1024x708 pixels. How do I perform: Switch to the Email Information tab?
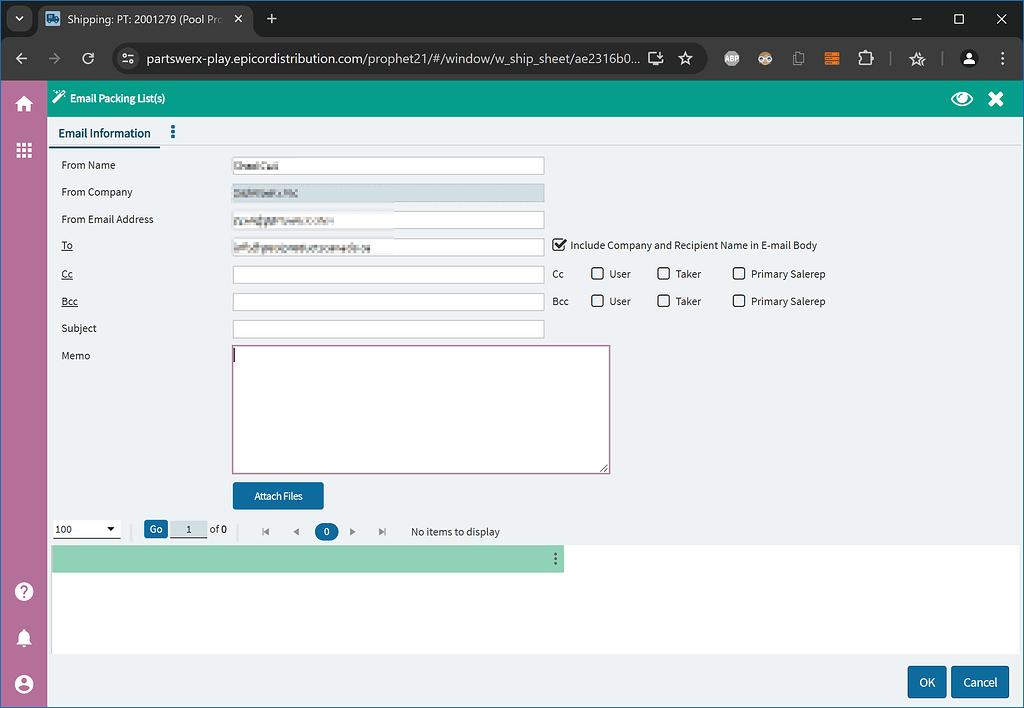coord(104,133)
